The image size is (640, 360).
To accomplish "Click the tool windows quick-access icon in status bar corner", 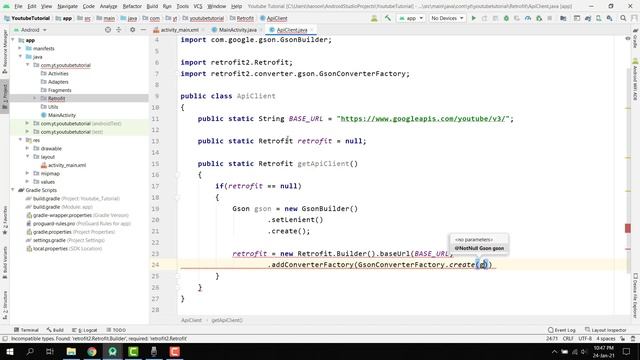I will pos(5,338).
